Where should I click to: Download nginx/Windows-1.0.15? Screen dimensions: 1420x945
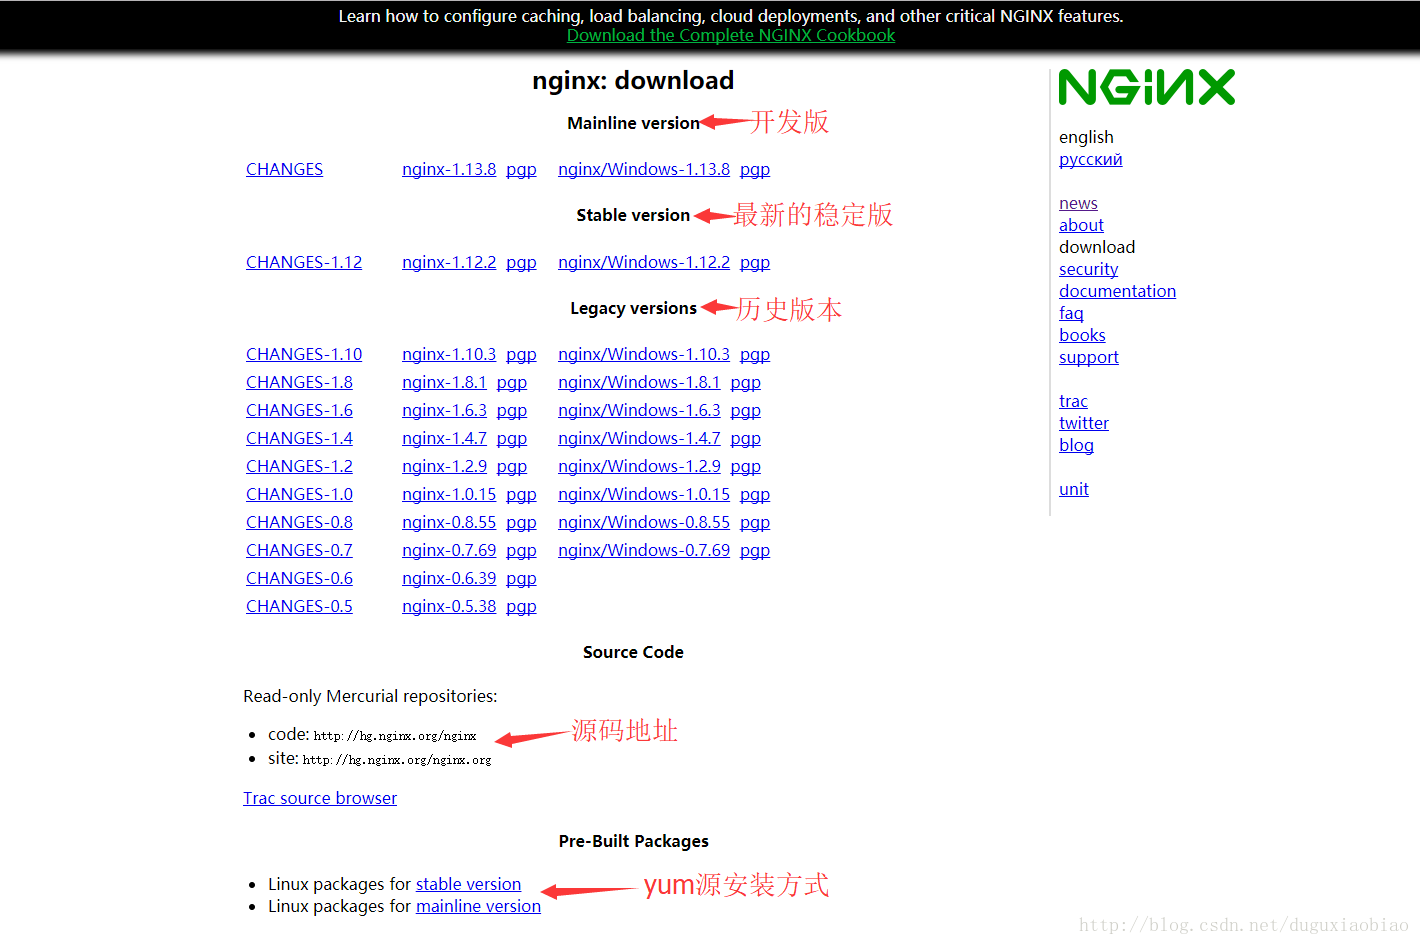click(644, 494)
